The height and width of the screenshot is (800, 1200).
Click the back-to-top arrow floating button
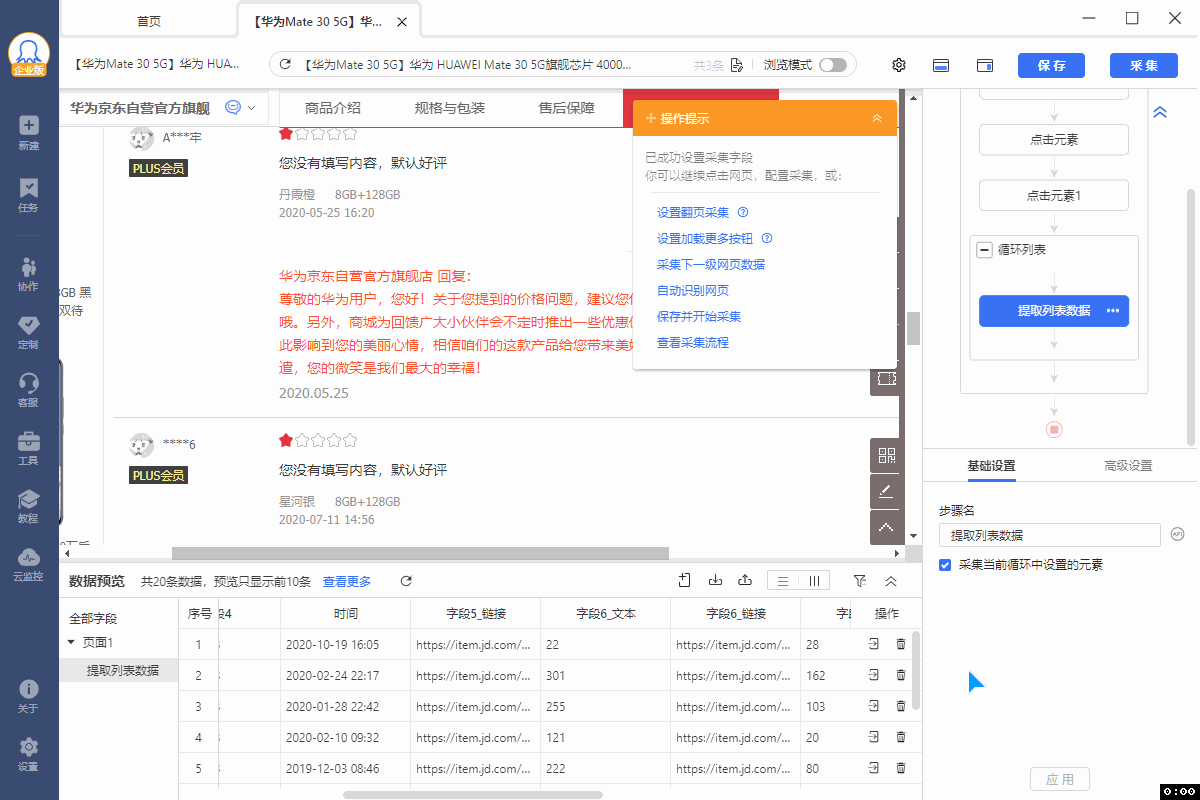(x=886, y=525)
